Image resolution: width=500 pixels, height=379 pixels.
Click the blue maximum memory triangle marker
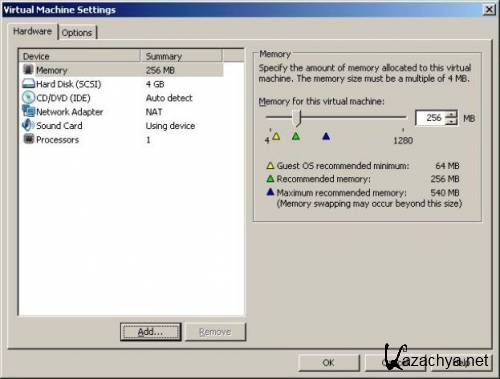click(326, 136)
